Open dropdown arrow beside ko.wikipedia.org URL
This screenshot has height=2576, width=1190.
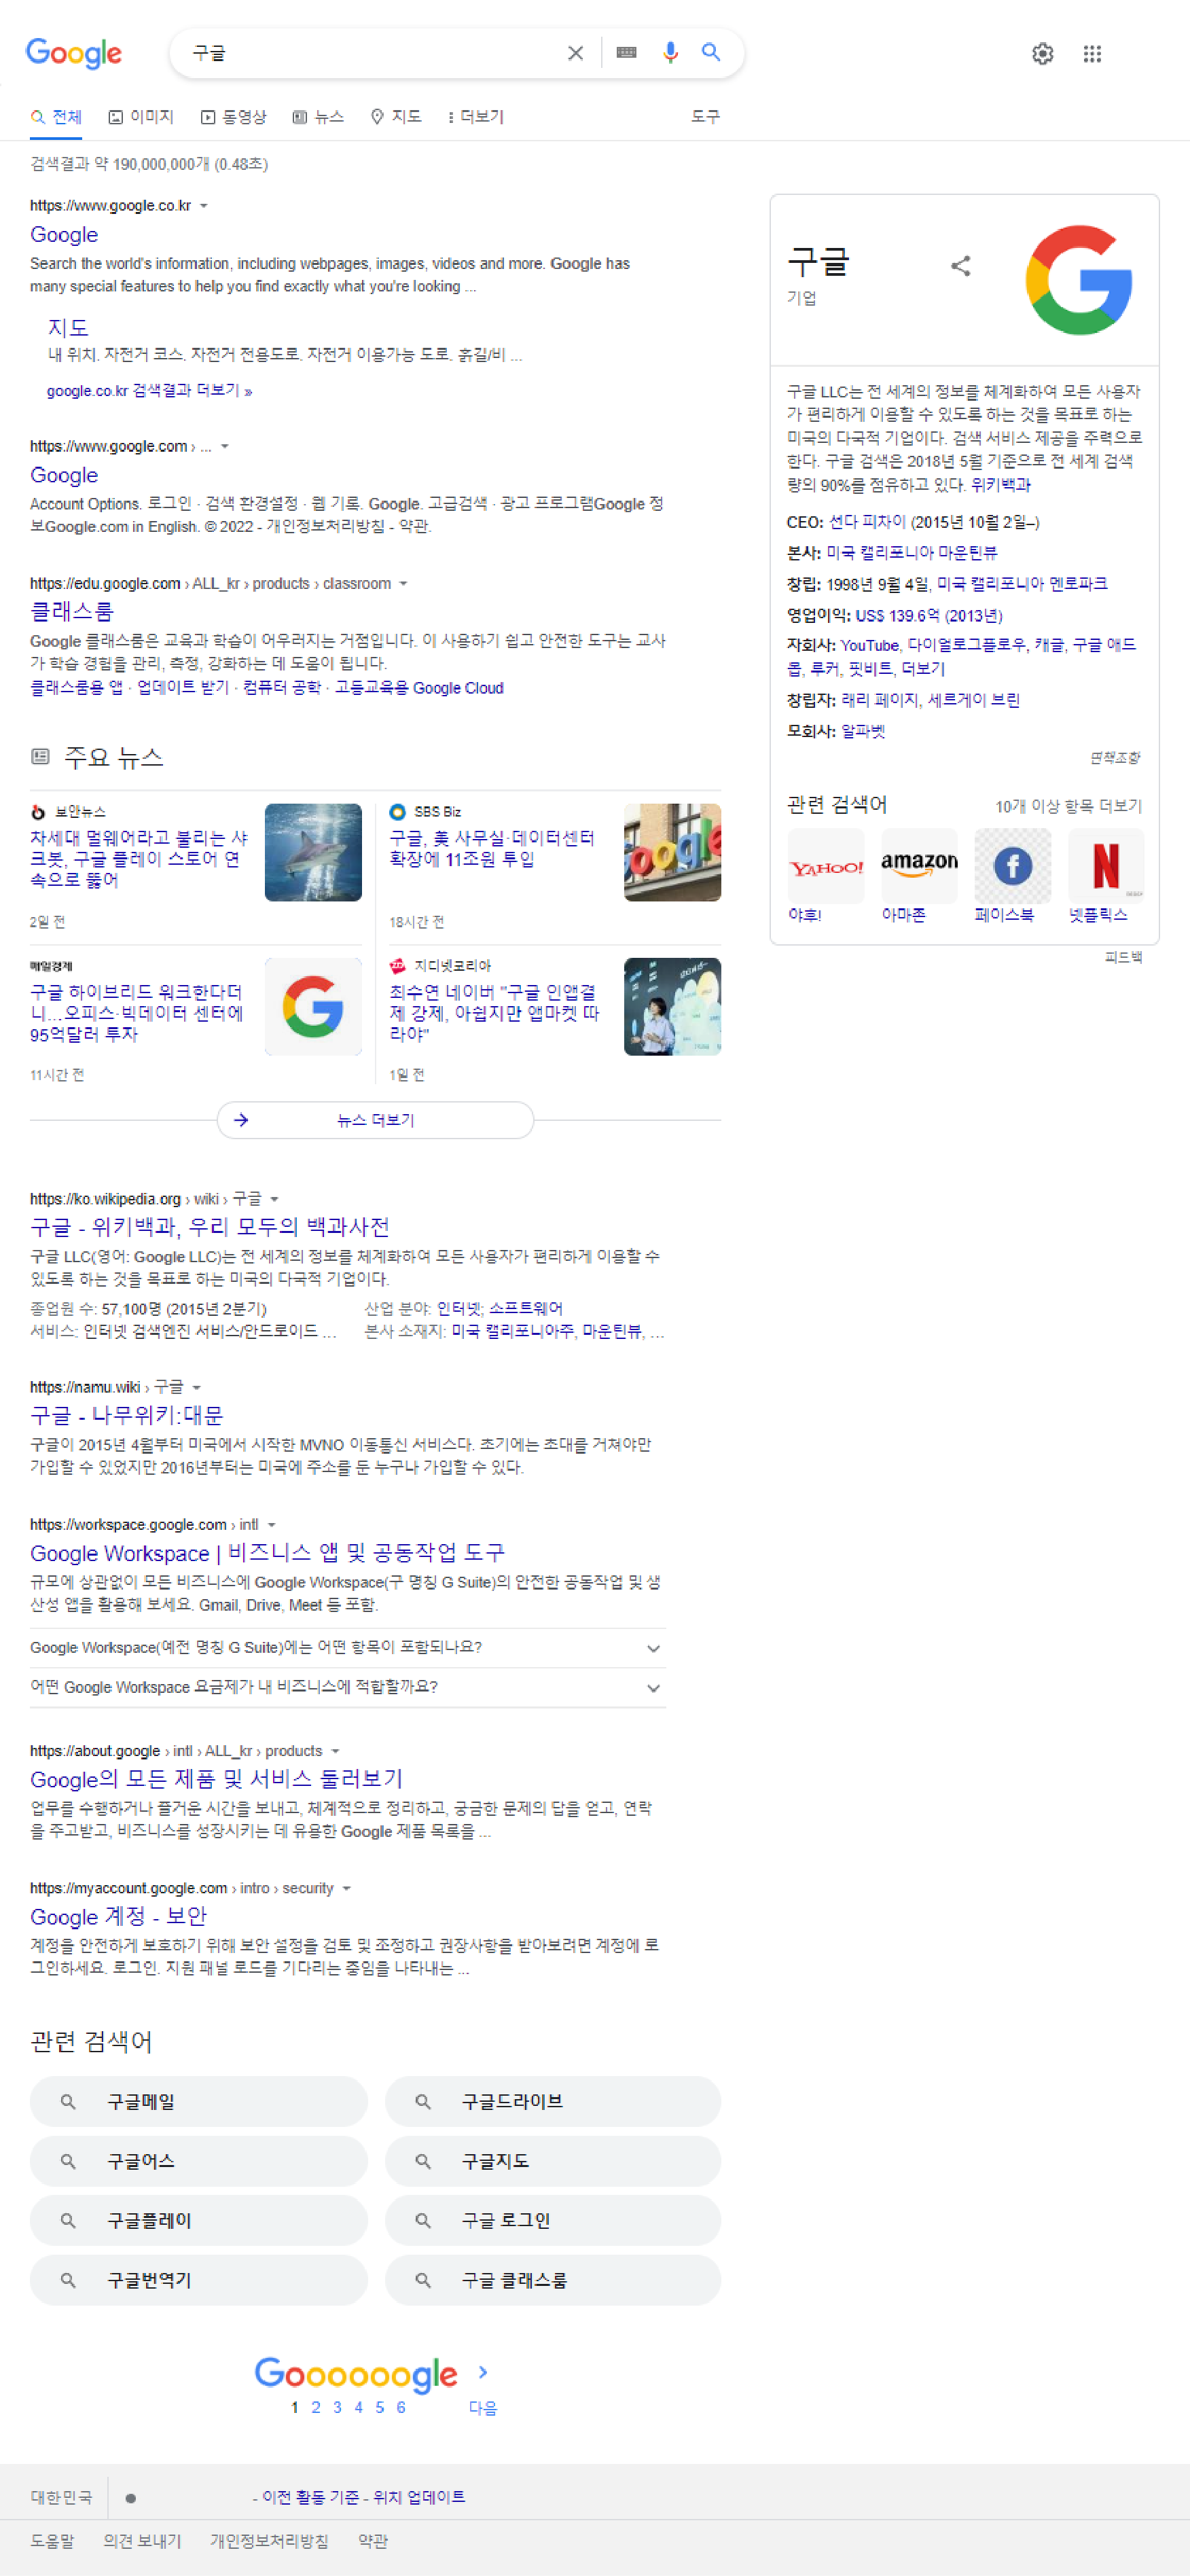274,1200
